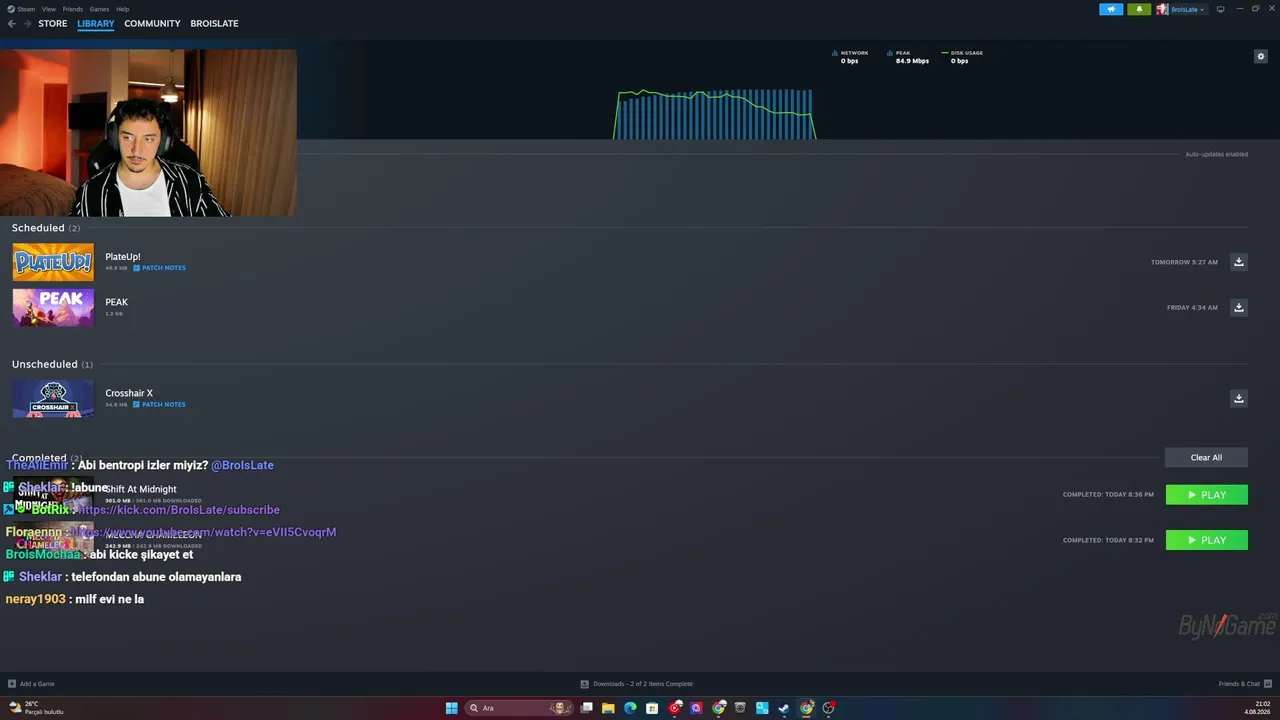Open PlateUp! patch notes

[x=160, y=268]
